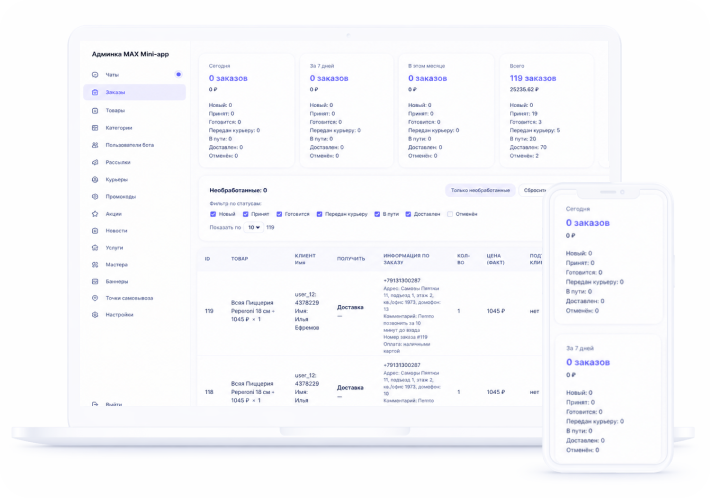Click order ID 118 cell
This screenshot has width=710, height=498.
click(209, 392)
